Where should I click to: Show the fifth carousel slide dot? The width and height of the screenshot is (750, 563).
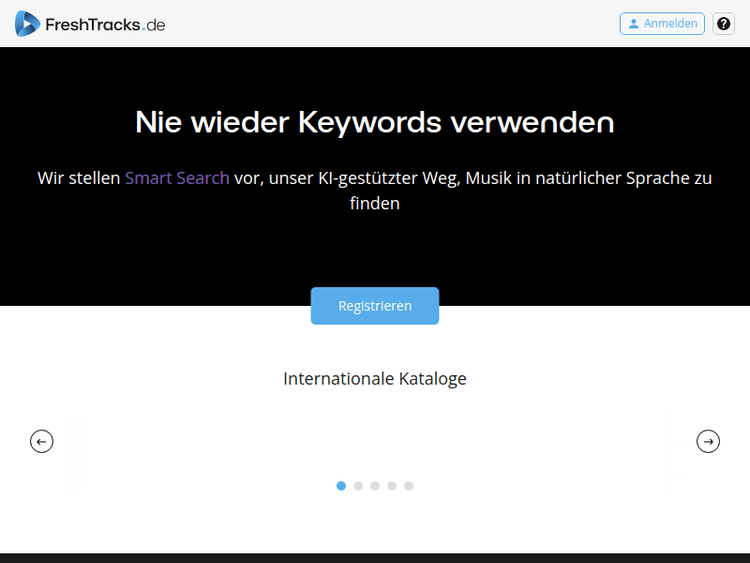[x=409, y=486]
